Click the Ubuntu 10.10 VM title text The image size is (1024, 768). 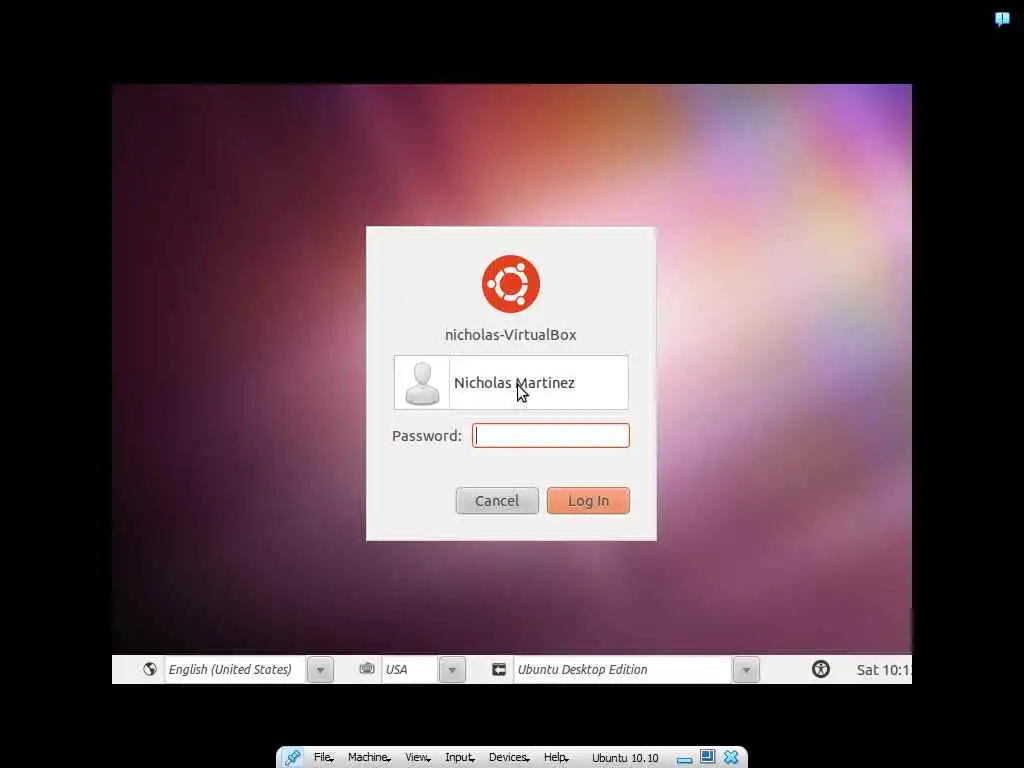tap(625, 758)
